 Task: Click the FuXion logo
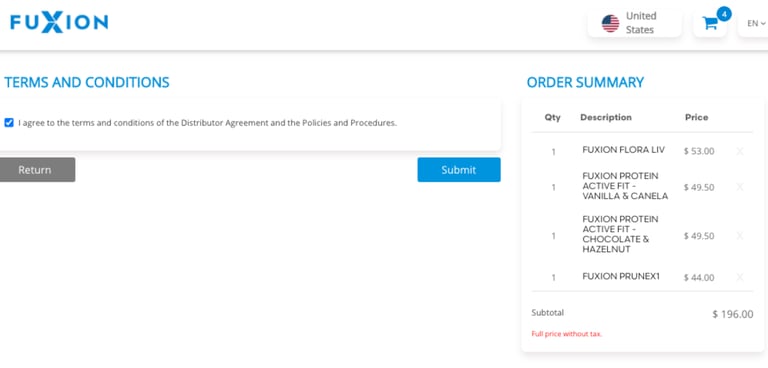(59, 23)
